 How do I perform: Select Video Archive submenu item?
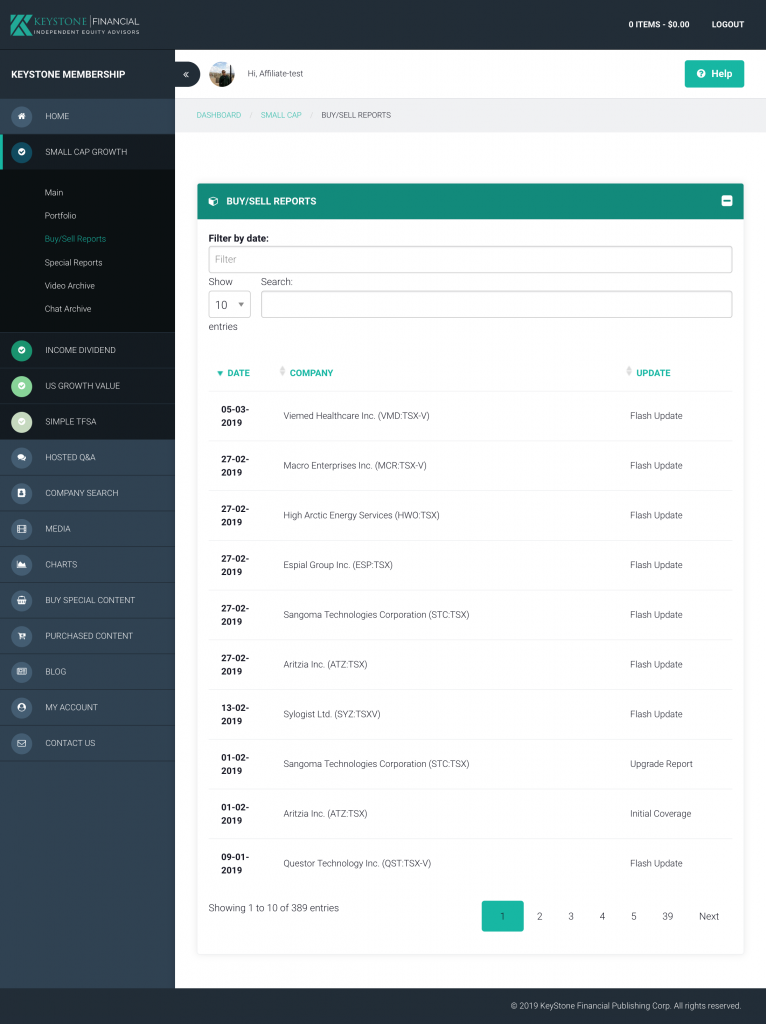pos(69,286)
